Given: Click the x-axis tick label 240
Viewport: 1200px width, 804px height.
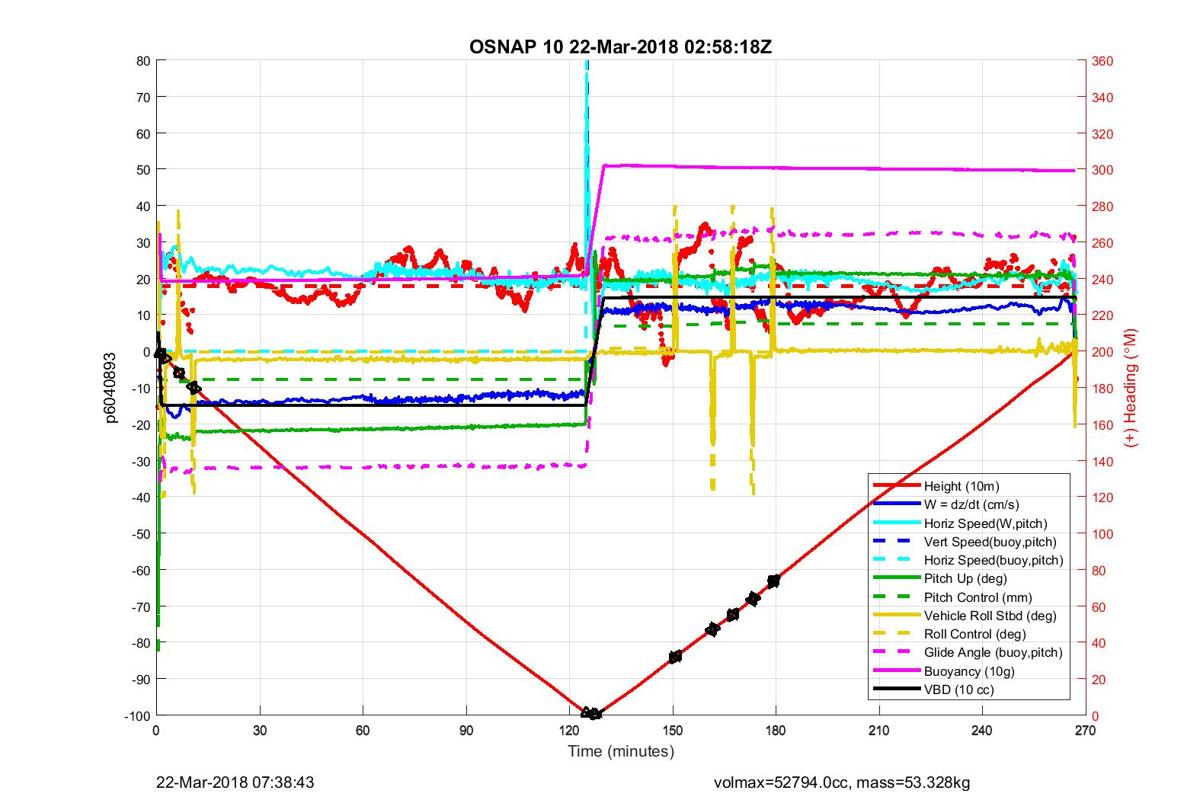Looking at the screenshot, I should (983, 731).
